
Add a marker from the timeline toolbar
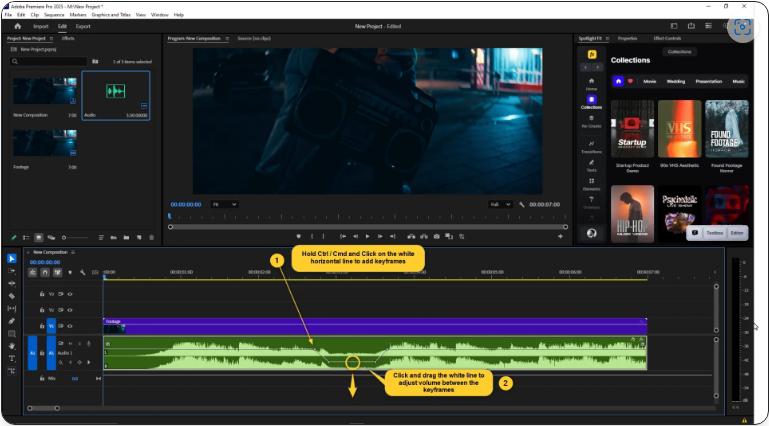70,272
